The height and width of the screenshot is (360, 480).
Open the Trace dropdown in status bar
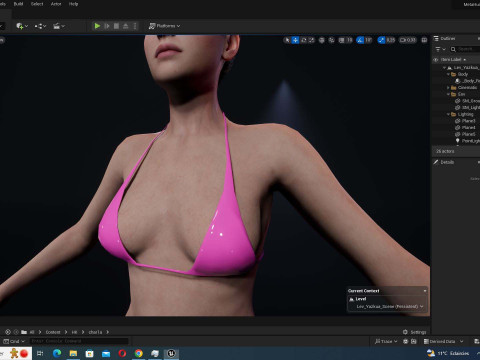386,341
